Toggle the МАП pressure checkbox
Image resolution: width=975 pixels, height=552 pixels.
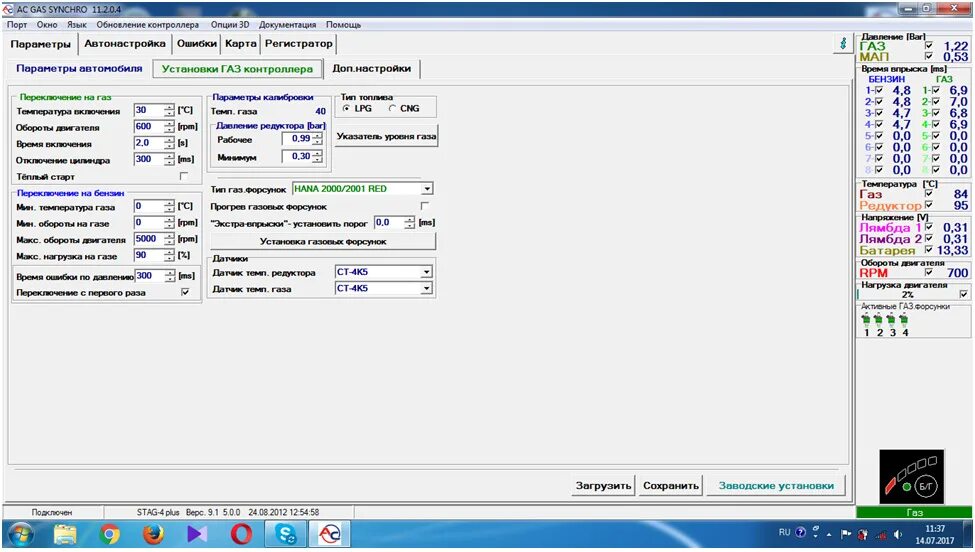click(928, 57)
